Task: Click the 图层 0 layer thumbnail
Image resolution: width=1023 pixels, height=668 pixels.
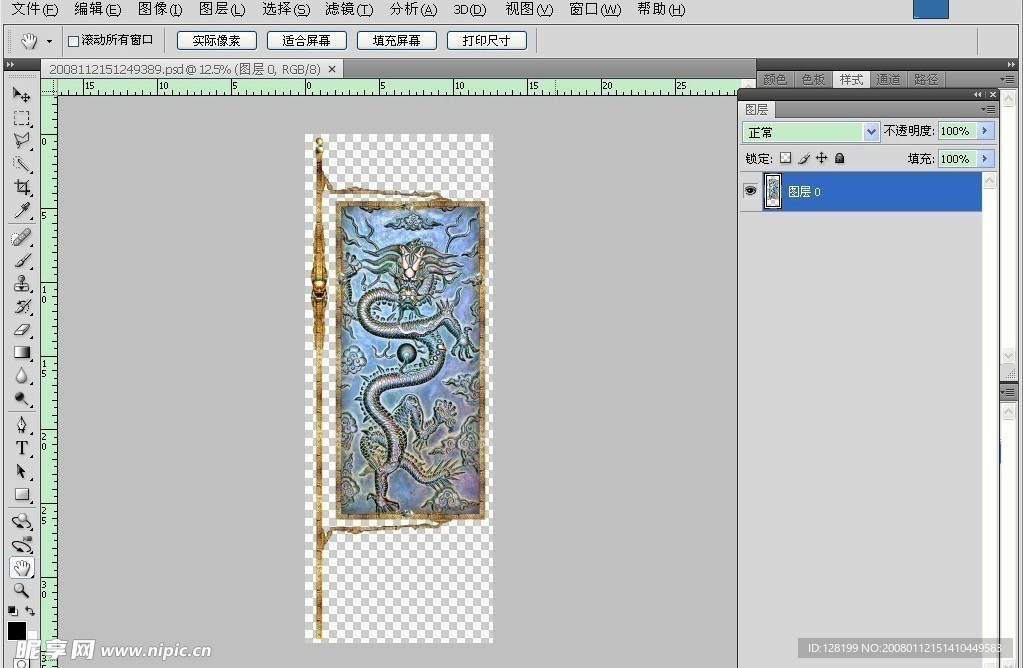Action: 772,191
